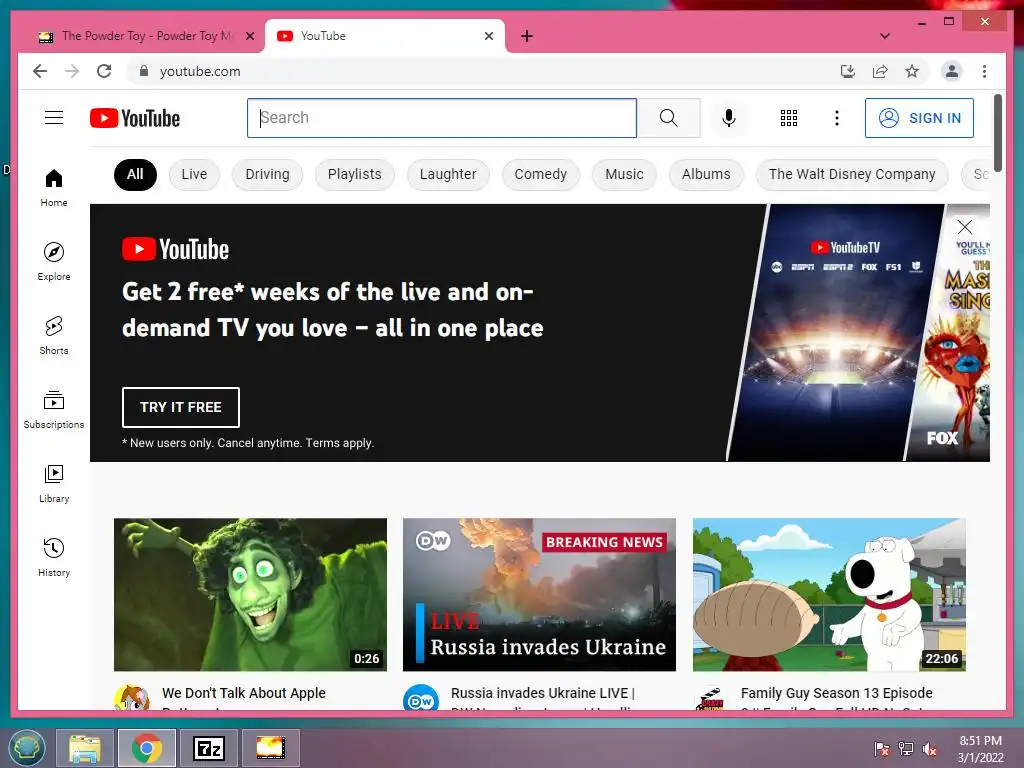Go forward with the browser forward arrow
Image resolution: width=1024 pixels, height=768 pixels.
(72, 71)
